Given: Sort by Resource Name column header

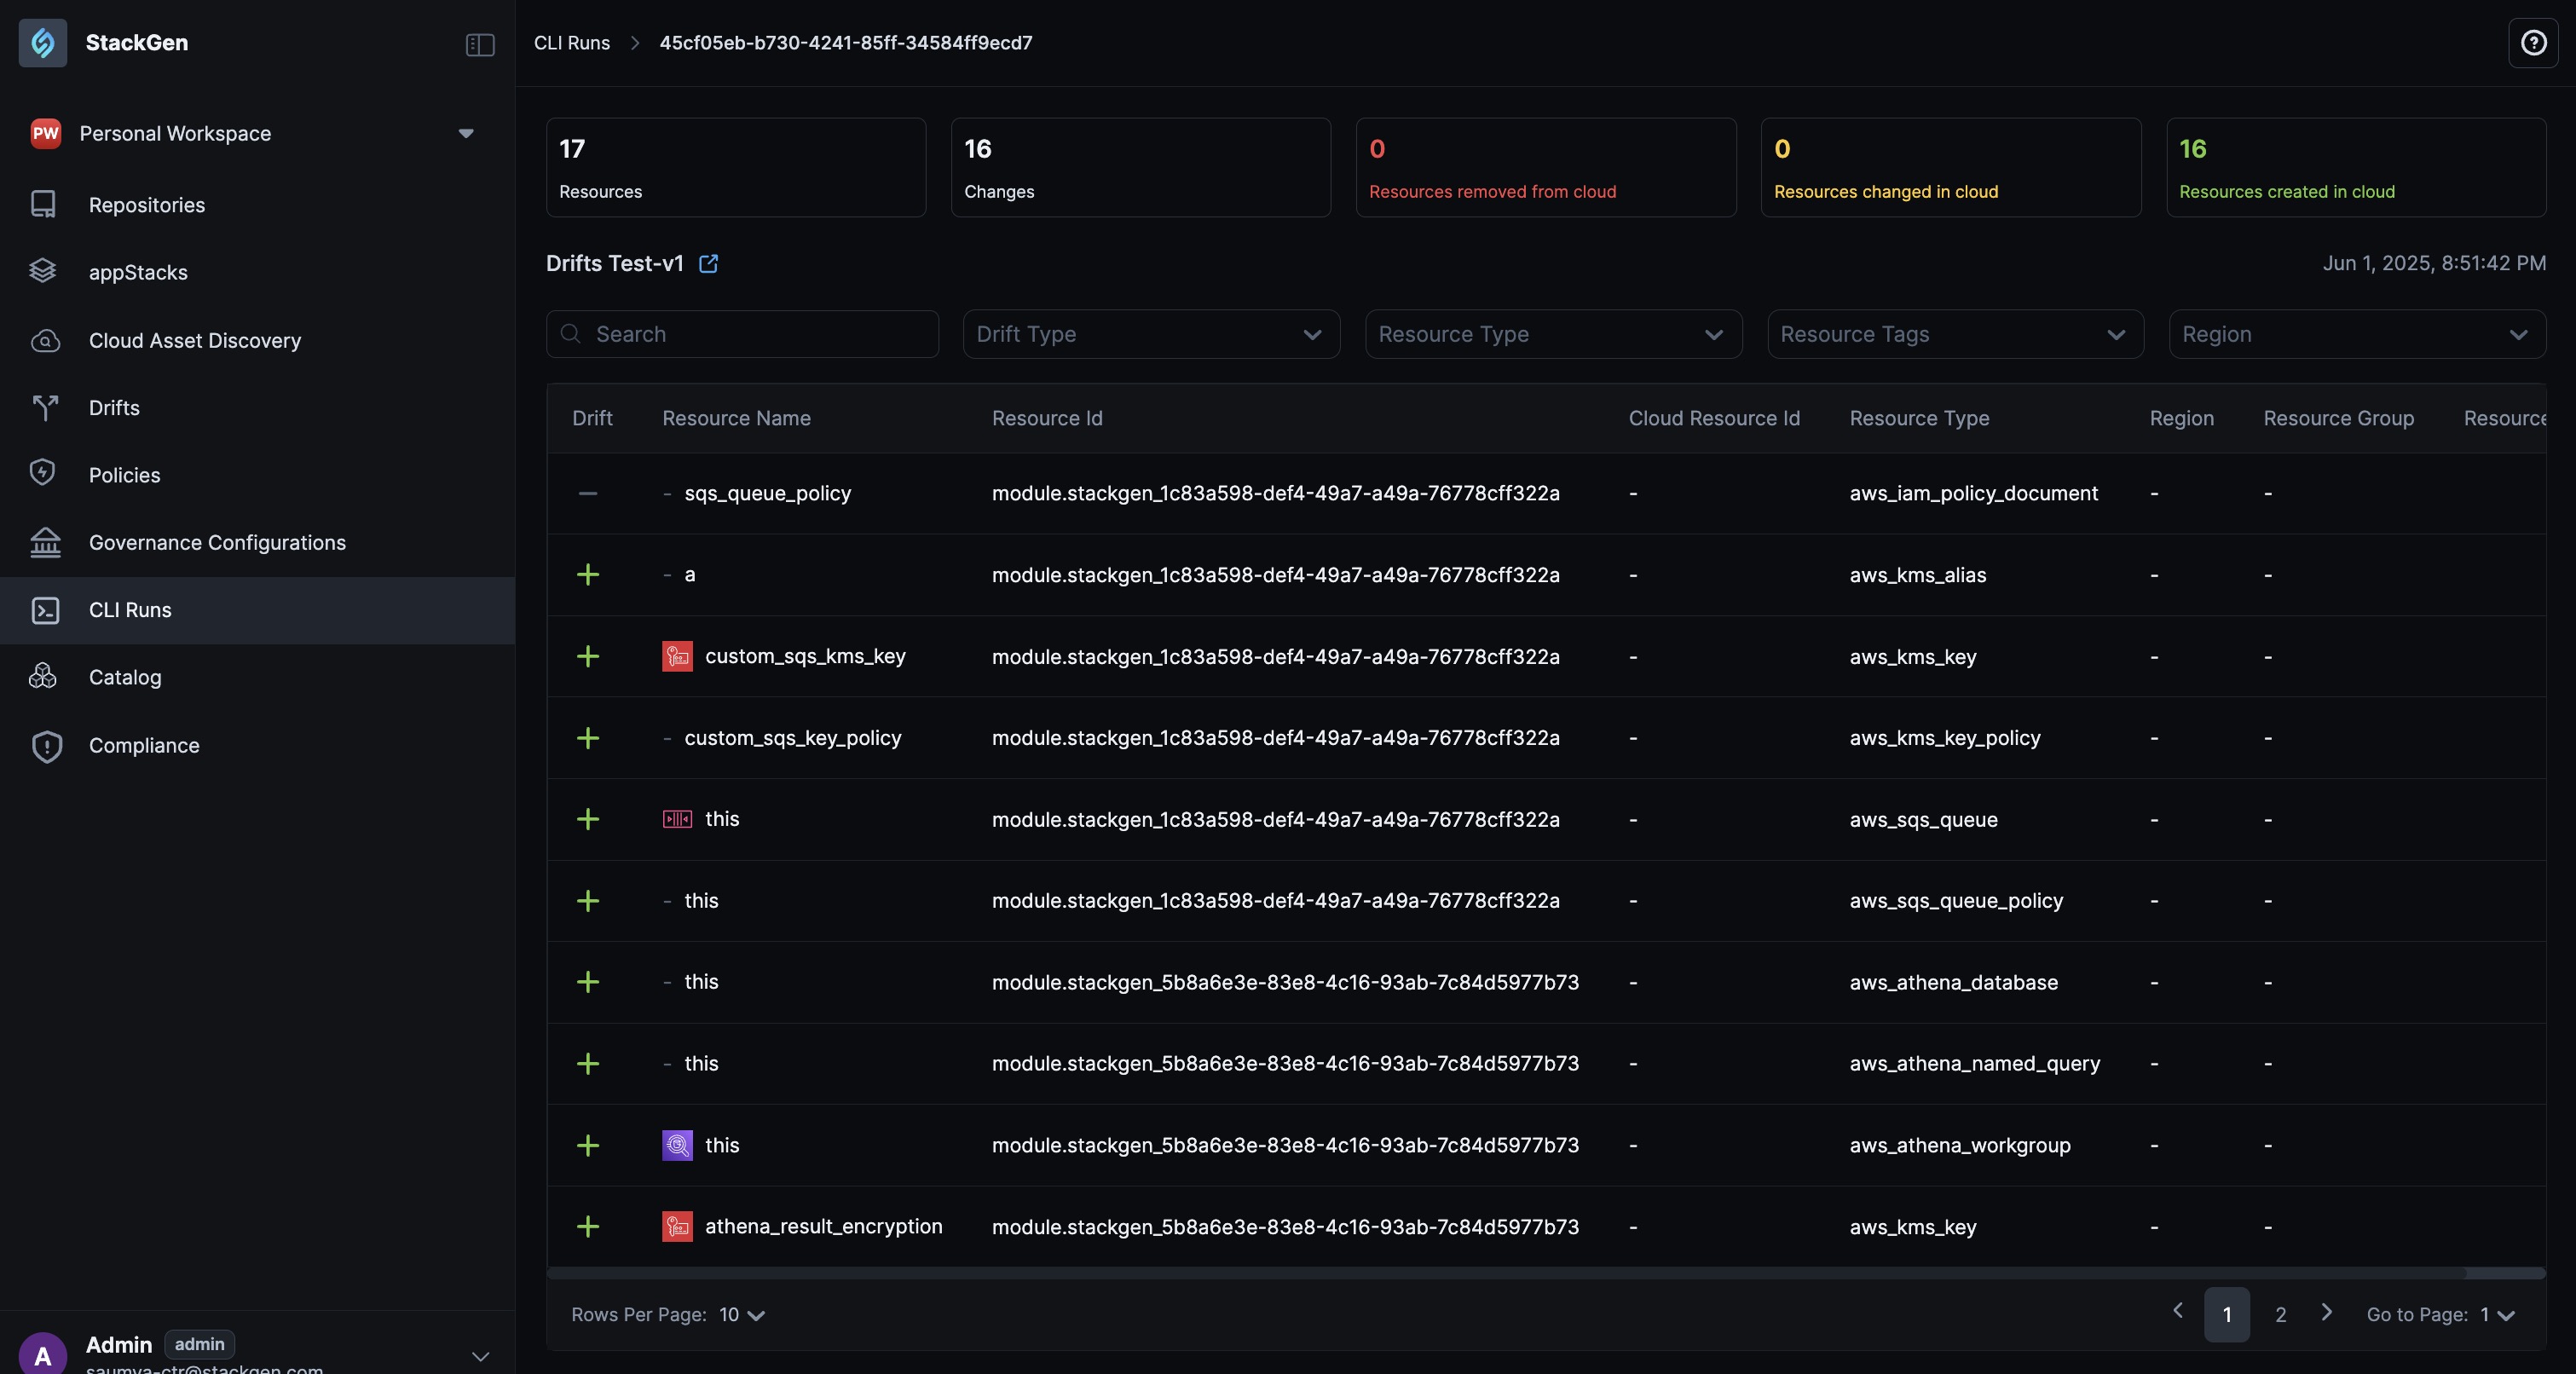Looking at the screenshot, I should [x=736, y=418].
